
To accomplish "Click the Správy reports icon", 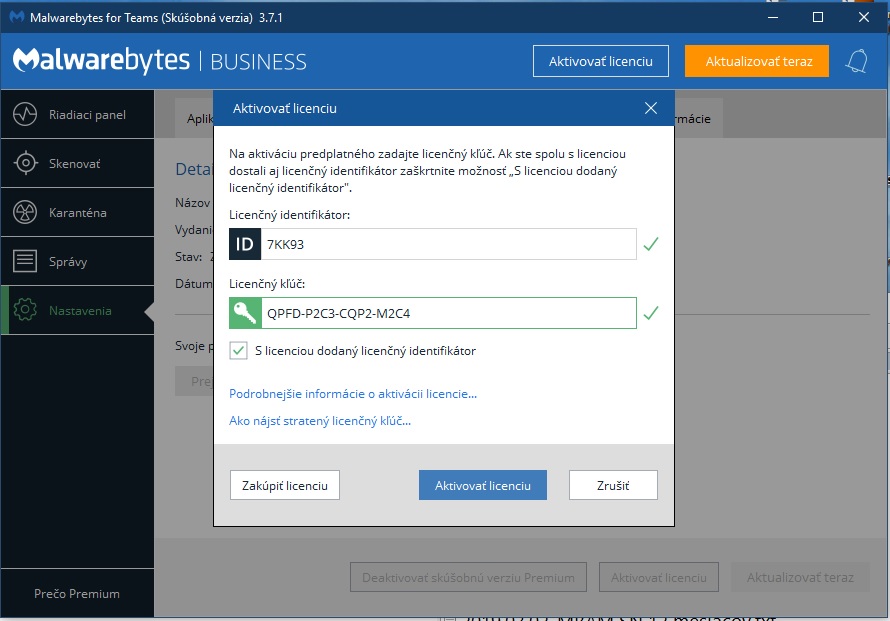I will (25, 261).
